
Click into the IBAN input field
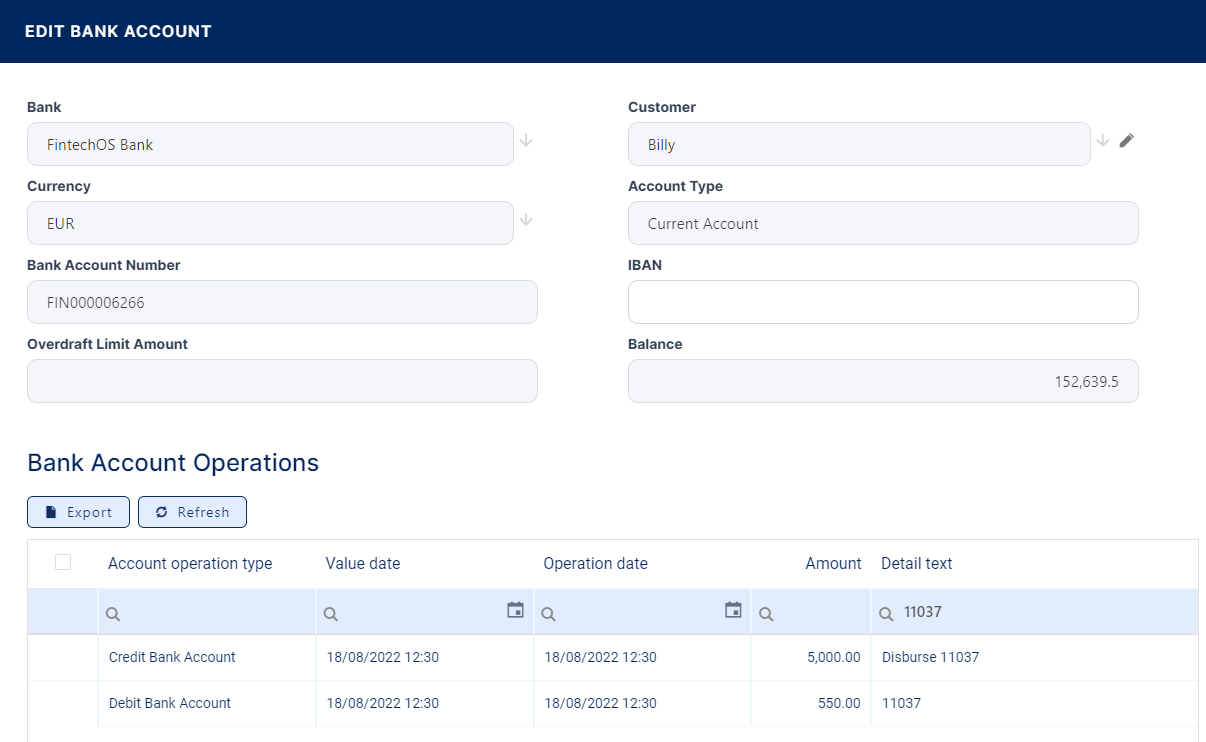point(883,302)
